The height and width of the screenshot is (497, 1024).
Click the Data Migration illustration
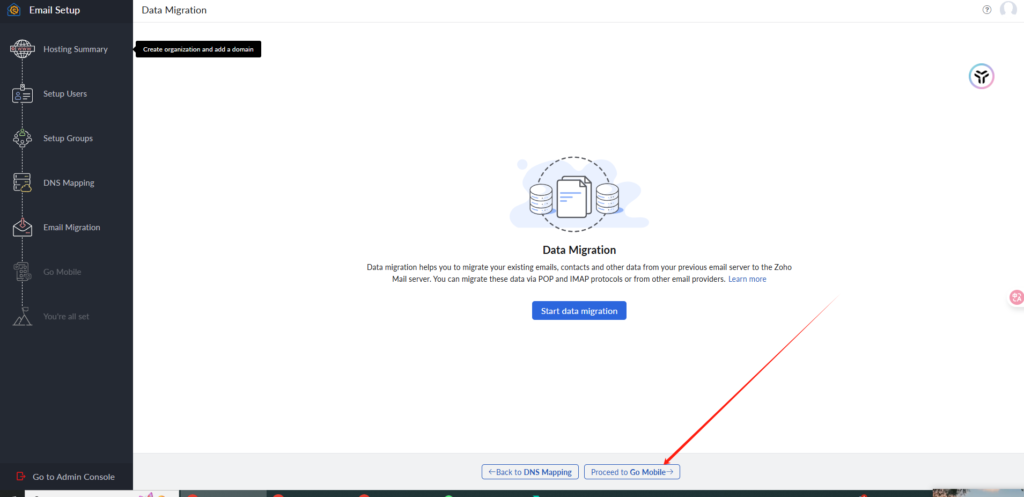579,194
